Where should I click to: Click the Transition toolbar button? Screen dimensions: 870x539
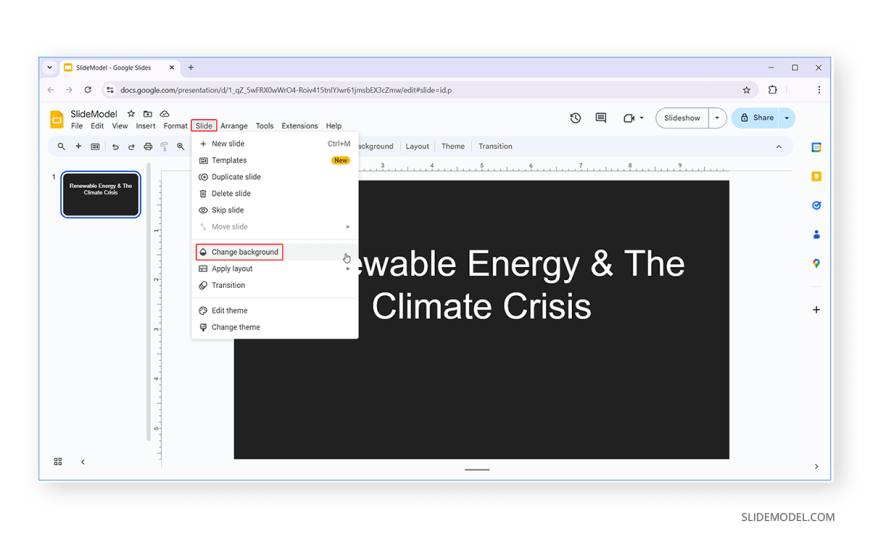point(495,147)
